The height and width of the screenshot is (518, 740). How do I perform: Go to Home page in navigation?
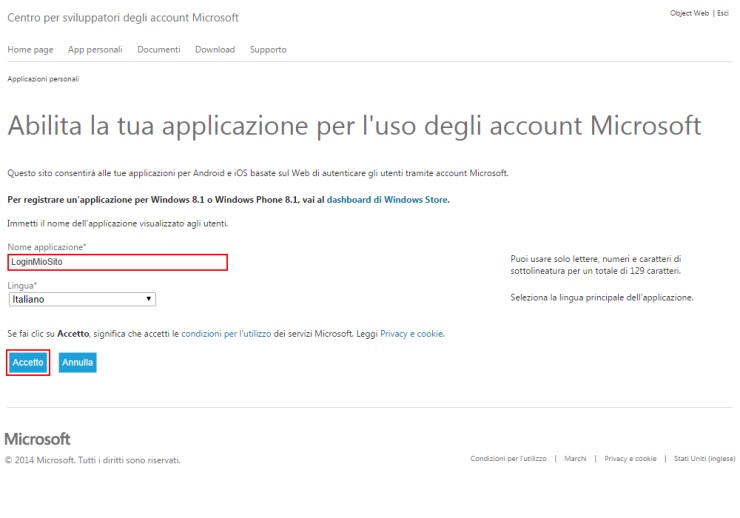coord(30,50)
